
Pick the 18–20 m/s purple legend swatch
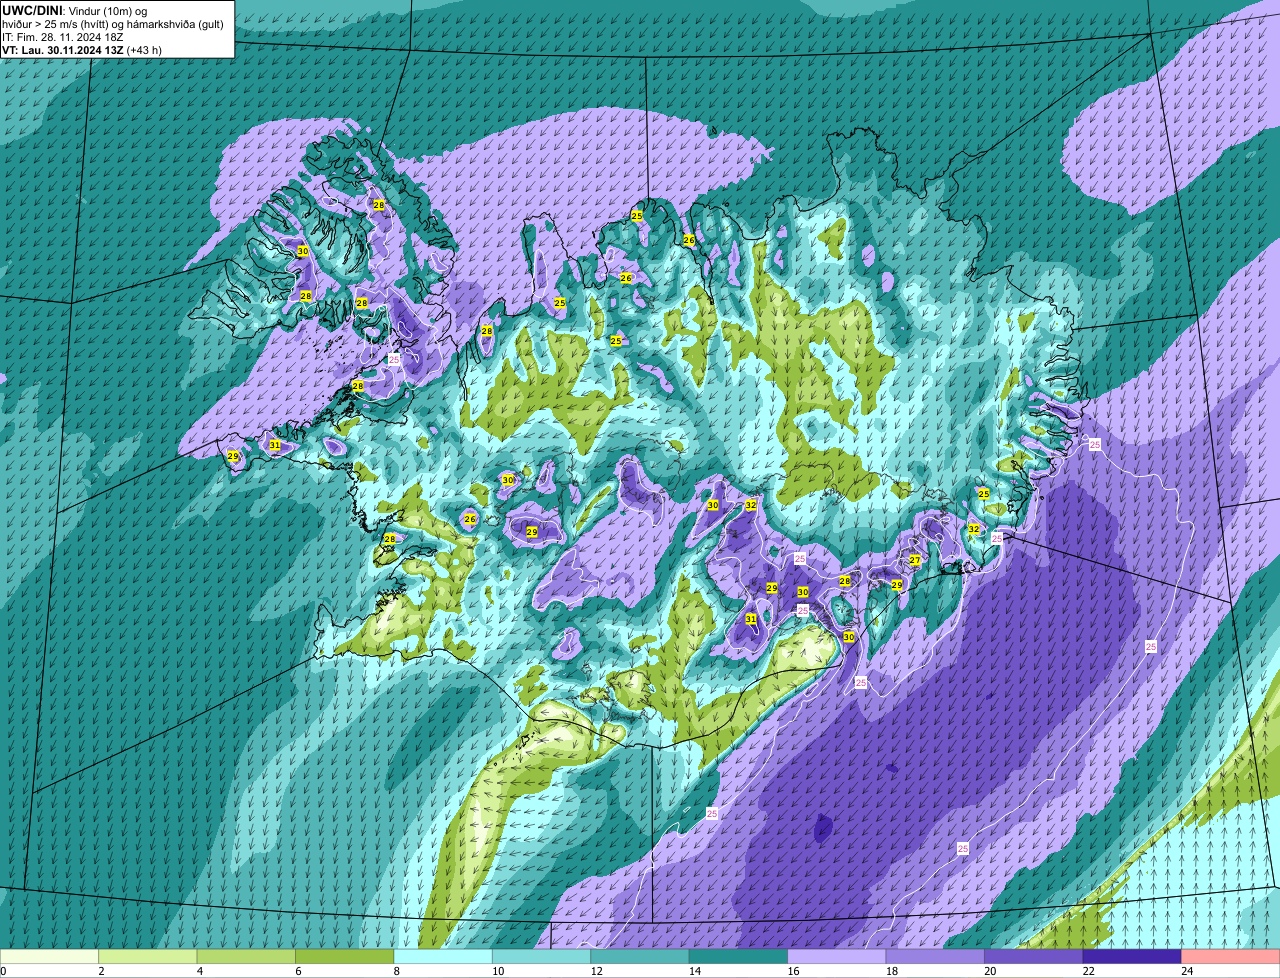click(x=935, y=956)
